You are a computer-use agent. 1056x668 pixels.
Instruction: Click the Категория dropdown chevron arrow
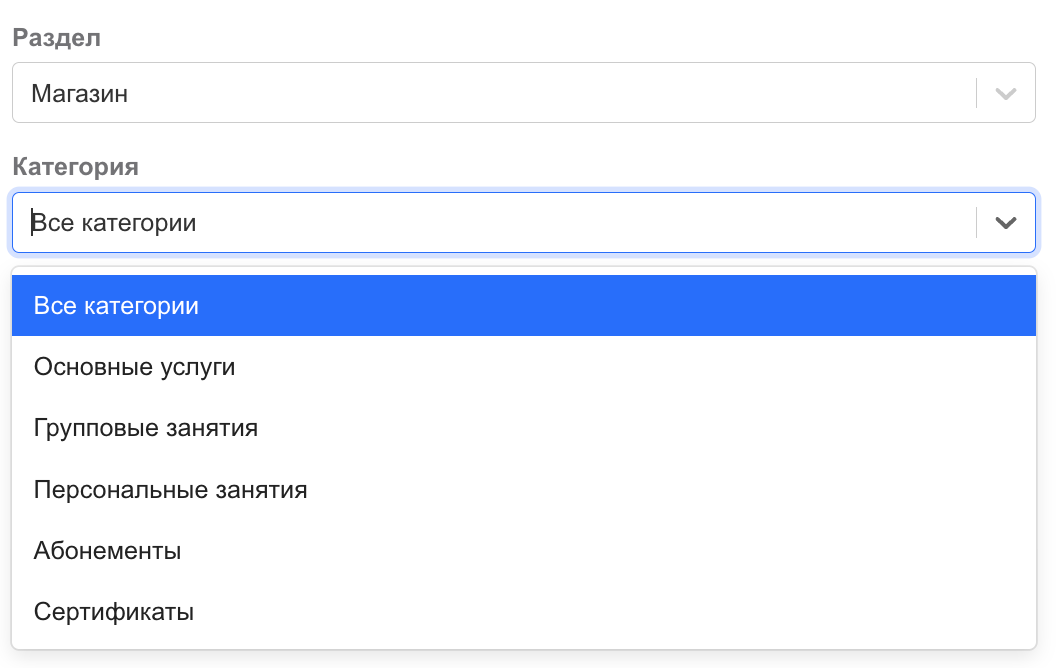click(1006, 223)
